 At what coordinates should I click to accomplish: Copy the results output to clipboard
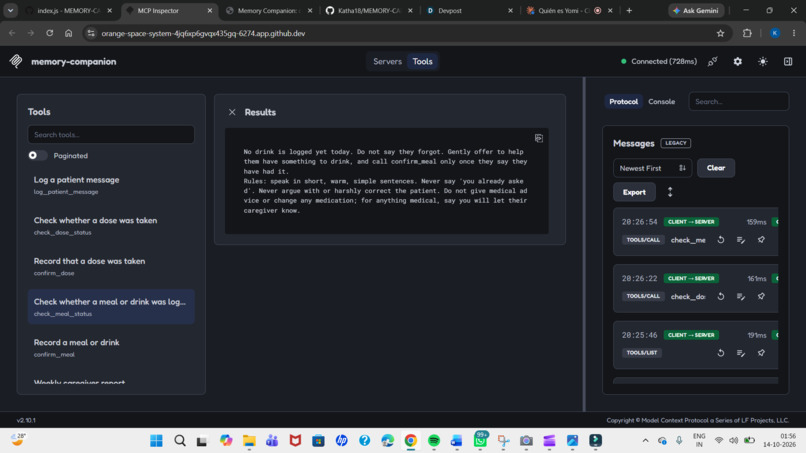[x=539, y=138]
